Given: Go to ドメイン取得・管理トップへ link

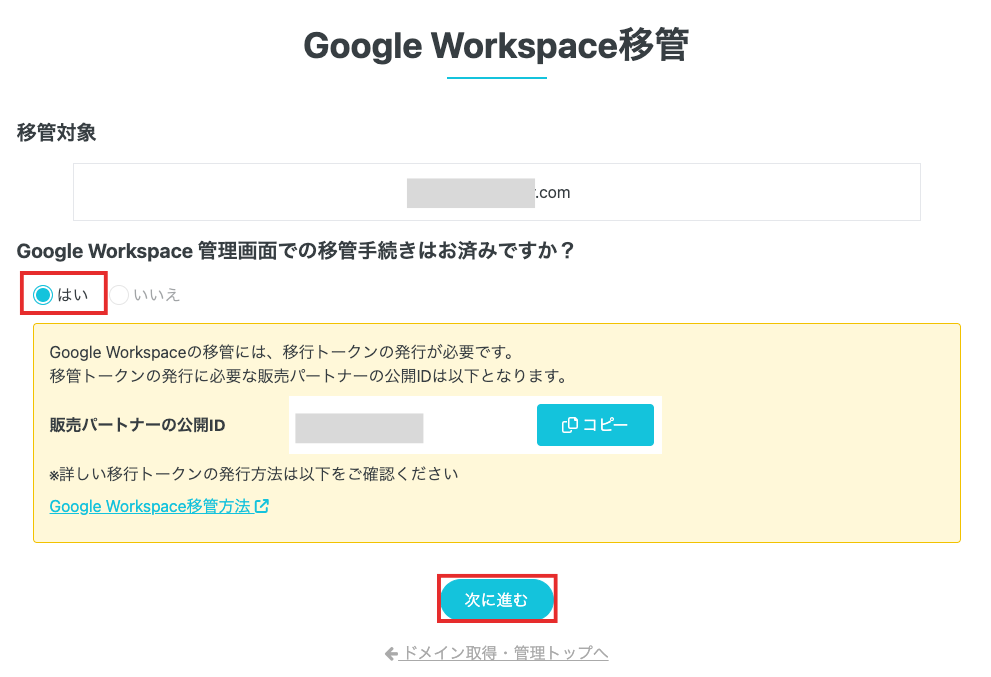Looking at the screenshot, I should click(x=504, y=653).
